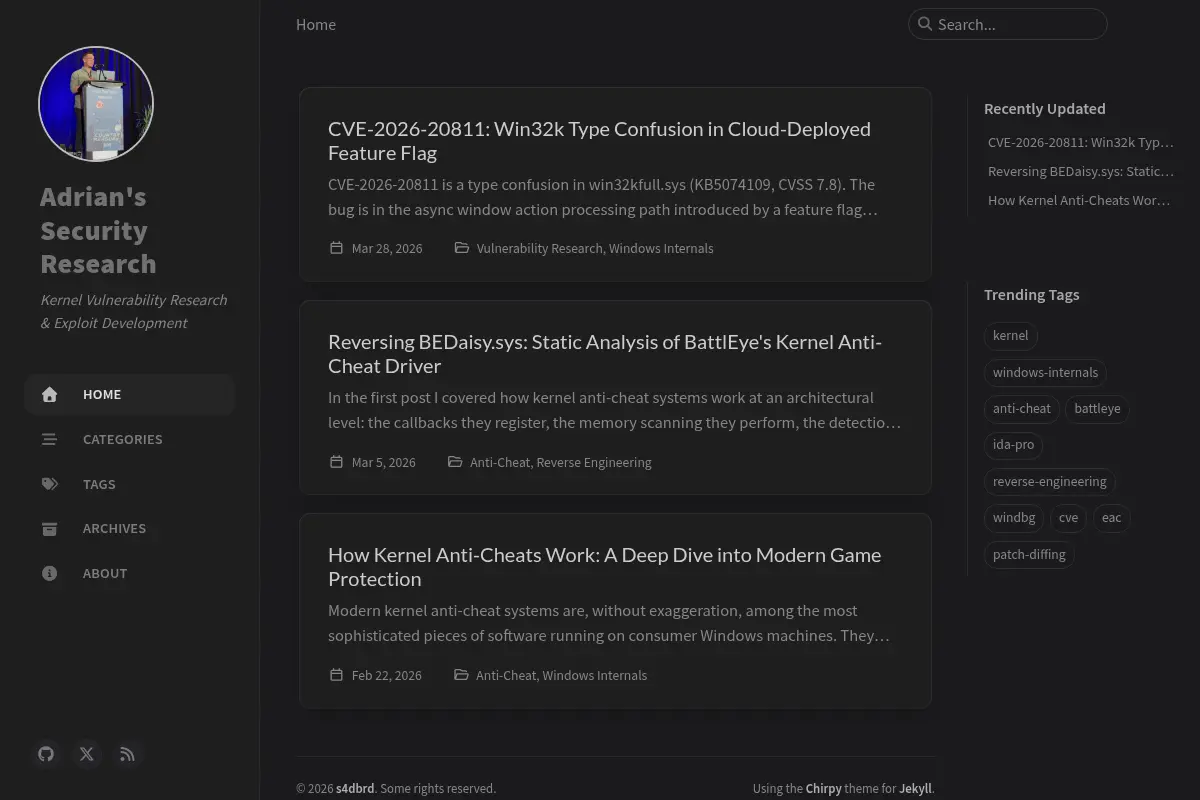Select the patch-diffing trending tag
Viewport: 1200px width, 800px height.
pos(1029,555)
